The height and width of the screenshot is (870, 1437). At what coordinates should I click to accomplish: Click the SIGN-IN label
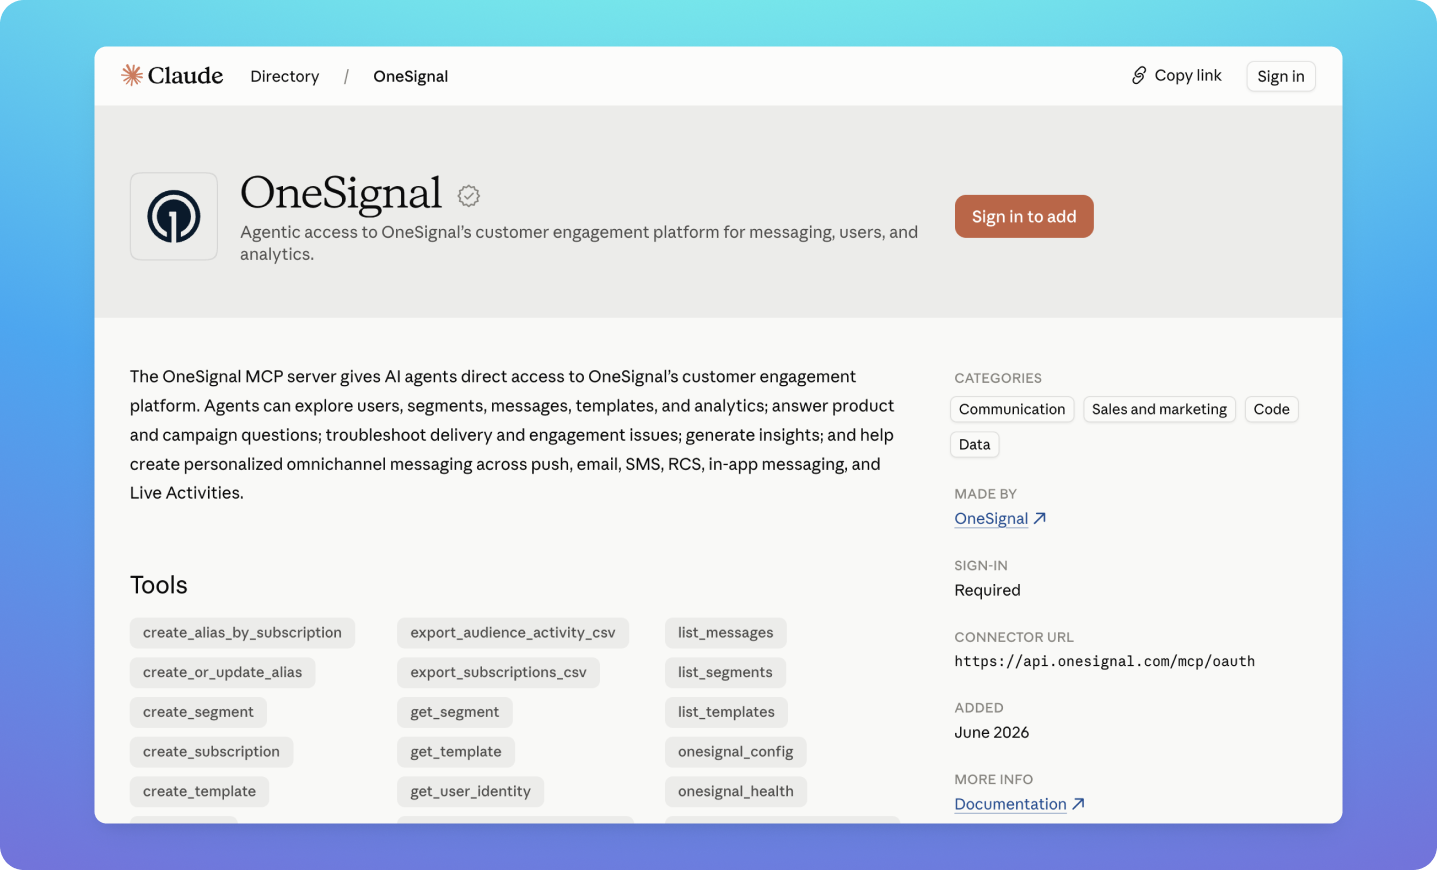[x=981, y=565]
